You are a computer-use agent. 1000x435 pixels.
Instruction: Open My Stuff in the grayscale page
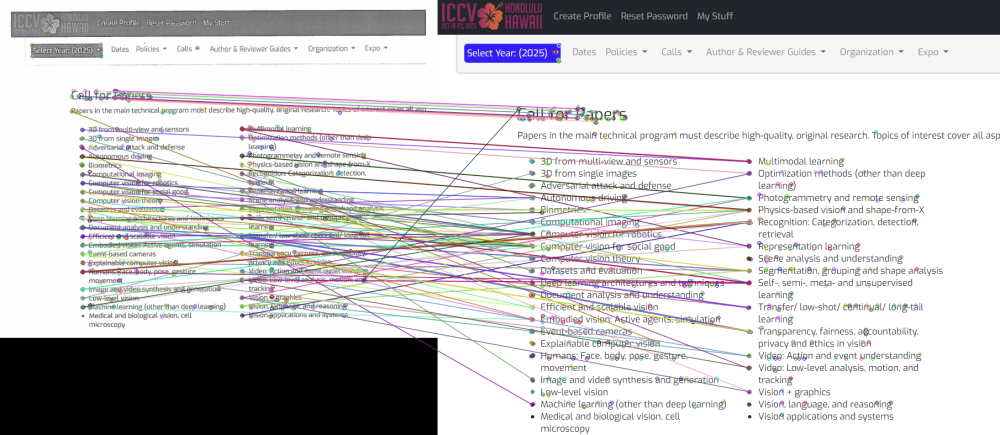click(216, 23)
